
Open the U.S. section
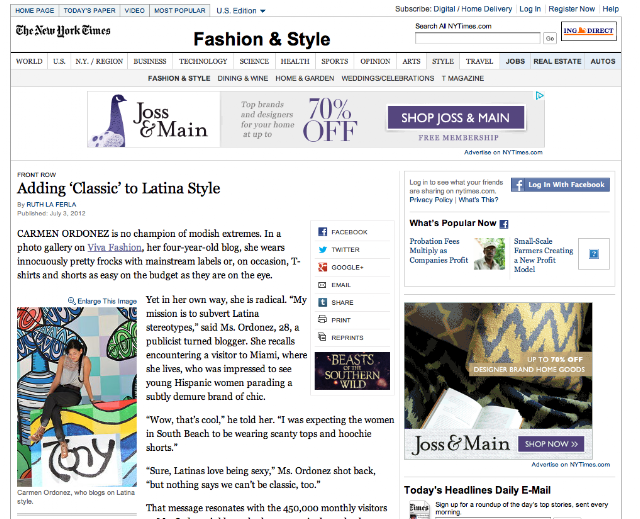click(x=59, y=61)
